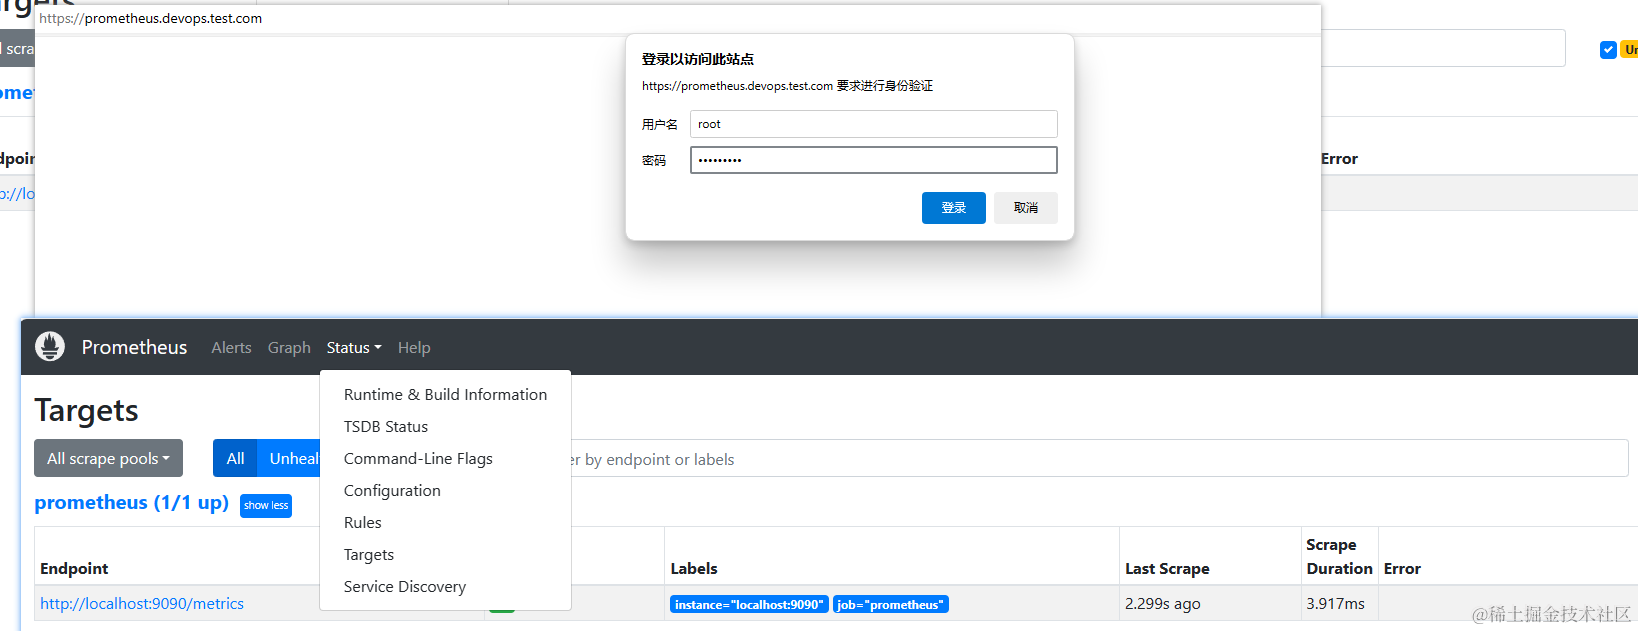Toggle the blue checkbox in background window
Image resolution: width=1638 pixels, height=631 pixels.
coord(1608,49)
